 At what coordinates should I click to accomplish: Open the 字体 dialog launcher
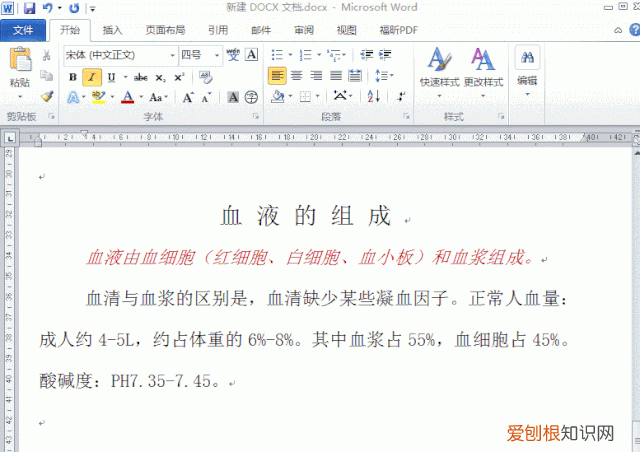[x=256, y=116]
